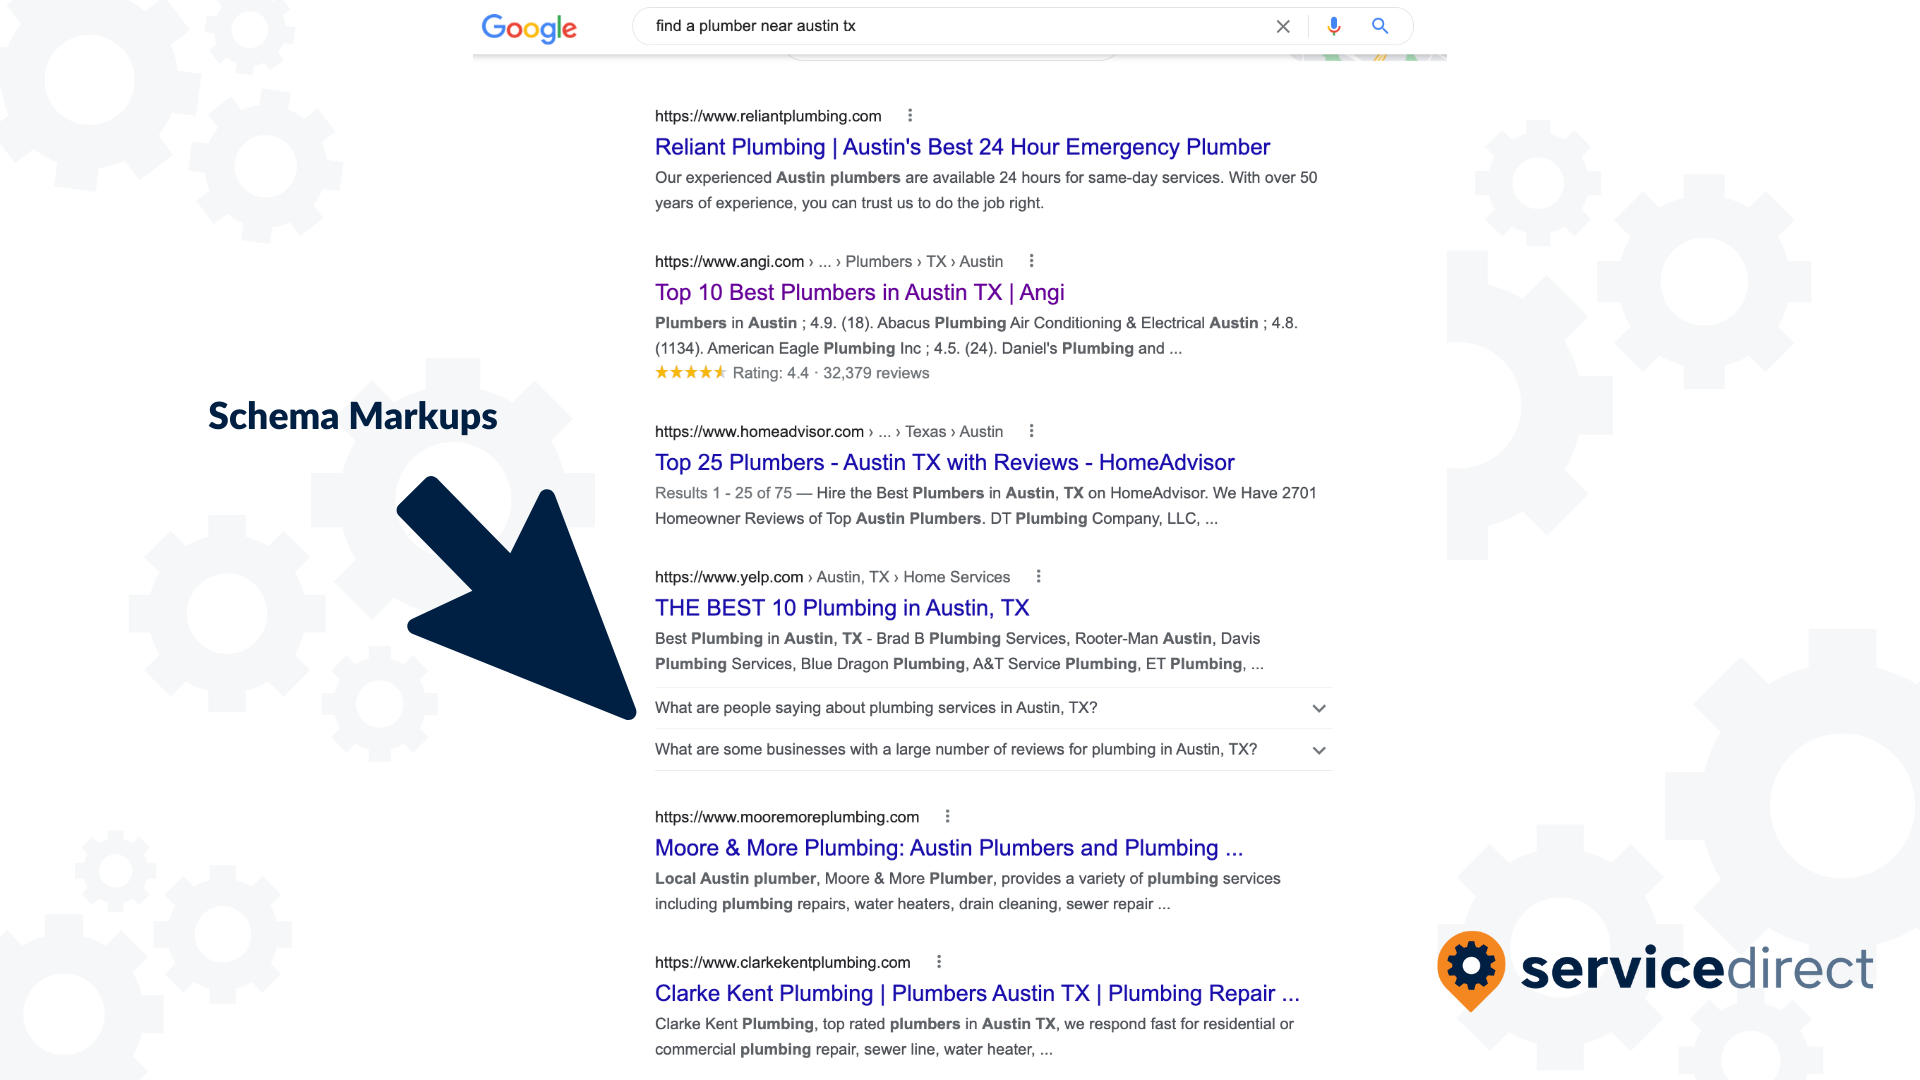Screen dimensions: 1920x1080
Task: Open options menu beside reliantplumbing.com URL
Action: [x=910, y=116]
